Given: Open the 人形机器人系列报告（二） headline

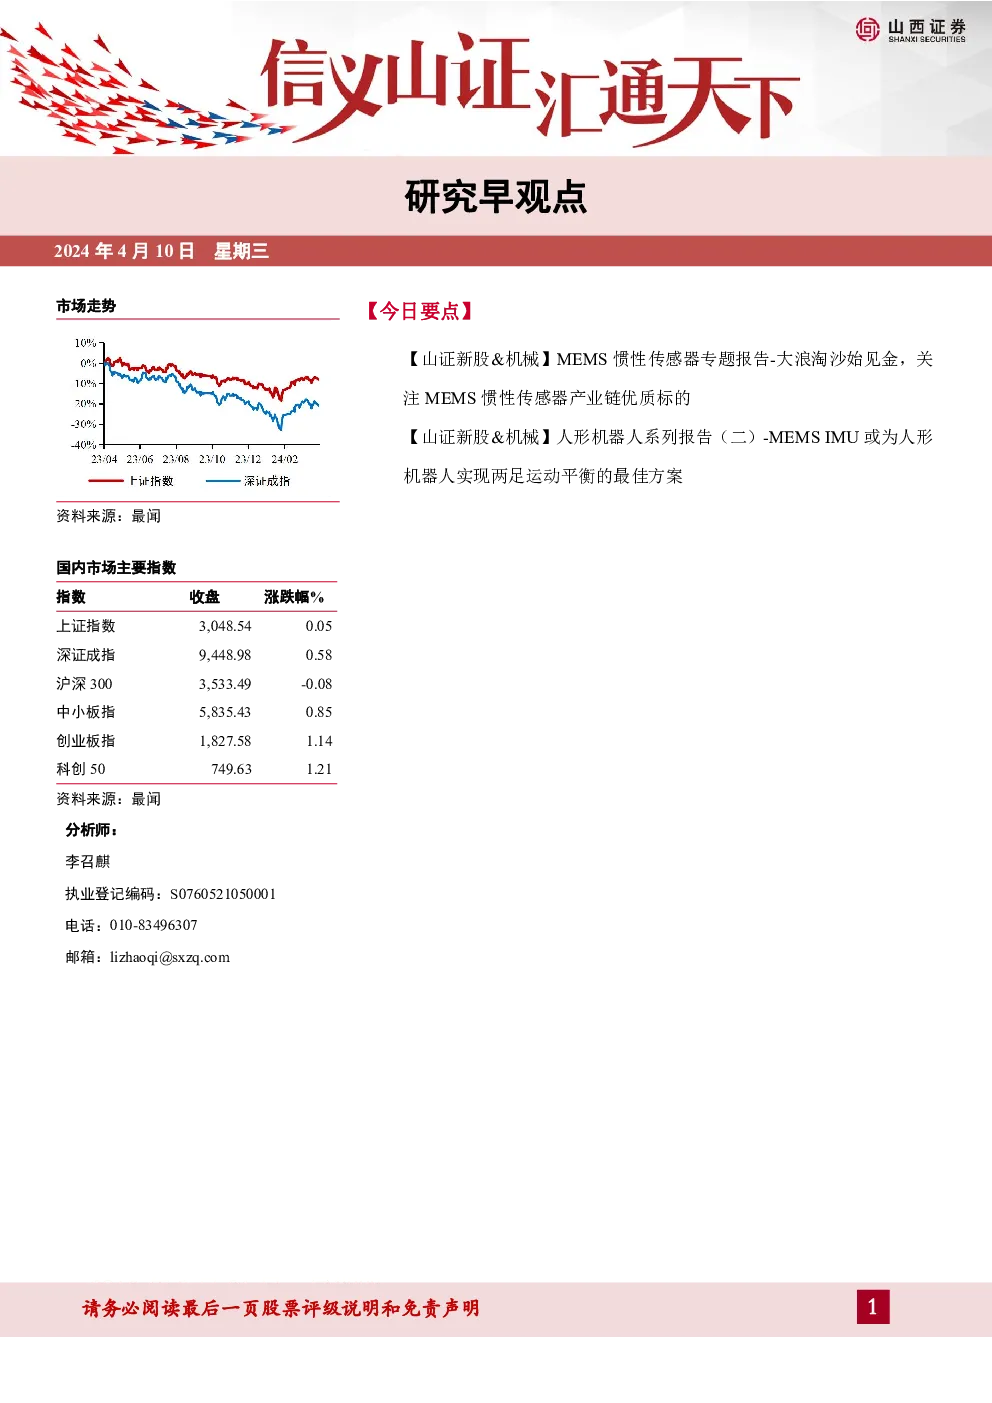Looking at the screenshot, I should [x=668, y=456].
